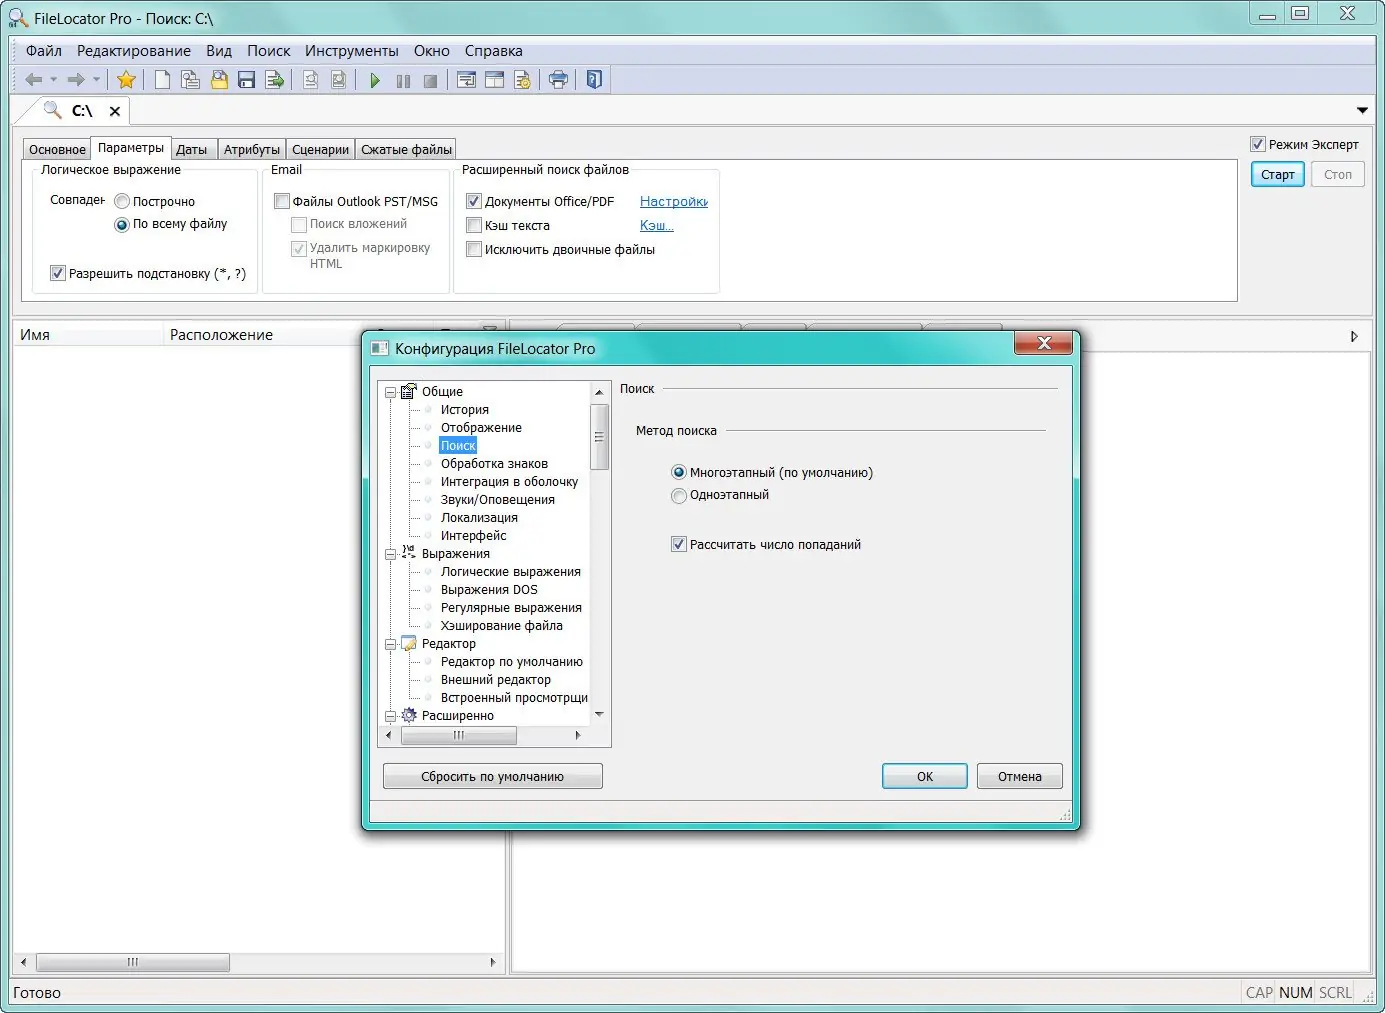1385x1013 pixels.
Task: Click the pause search toolbar icon
Action: click(403, 81)
